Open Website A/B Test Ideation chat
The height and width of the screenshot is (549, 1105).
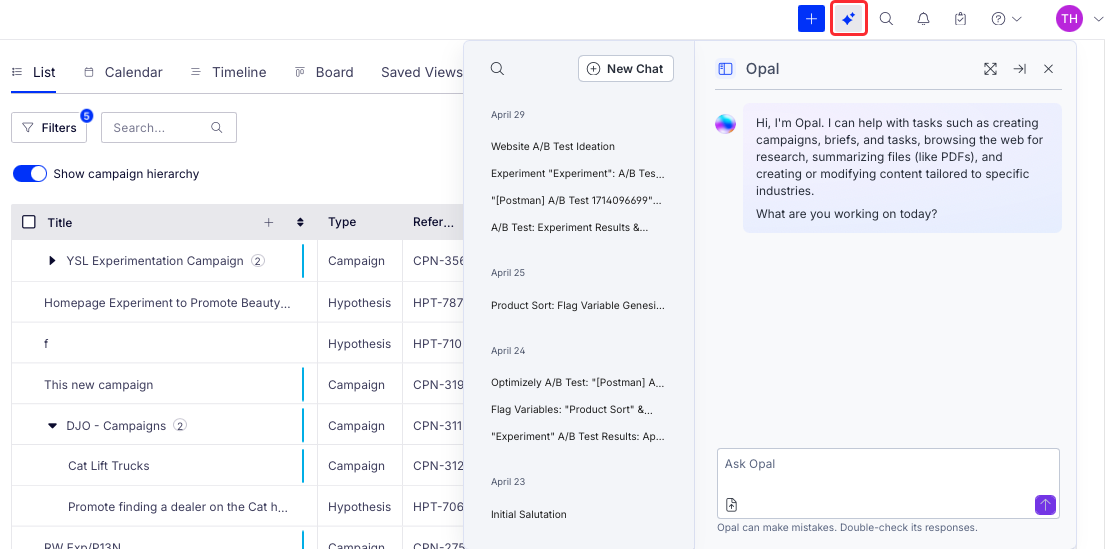coord(553,146)
